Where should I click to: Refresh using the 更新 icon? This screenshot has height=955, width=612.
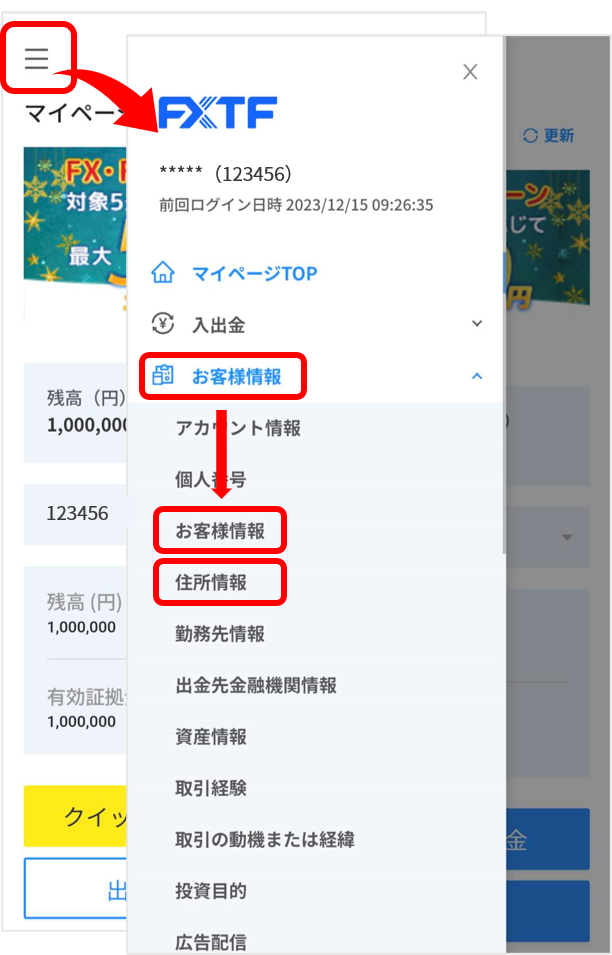(530, 135)
